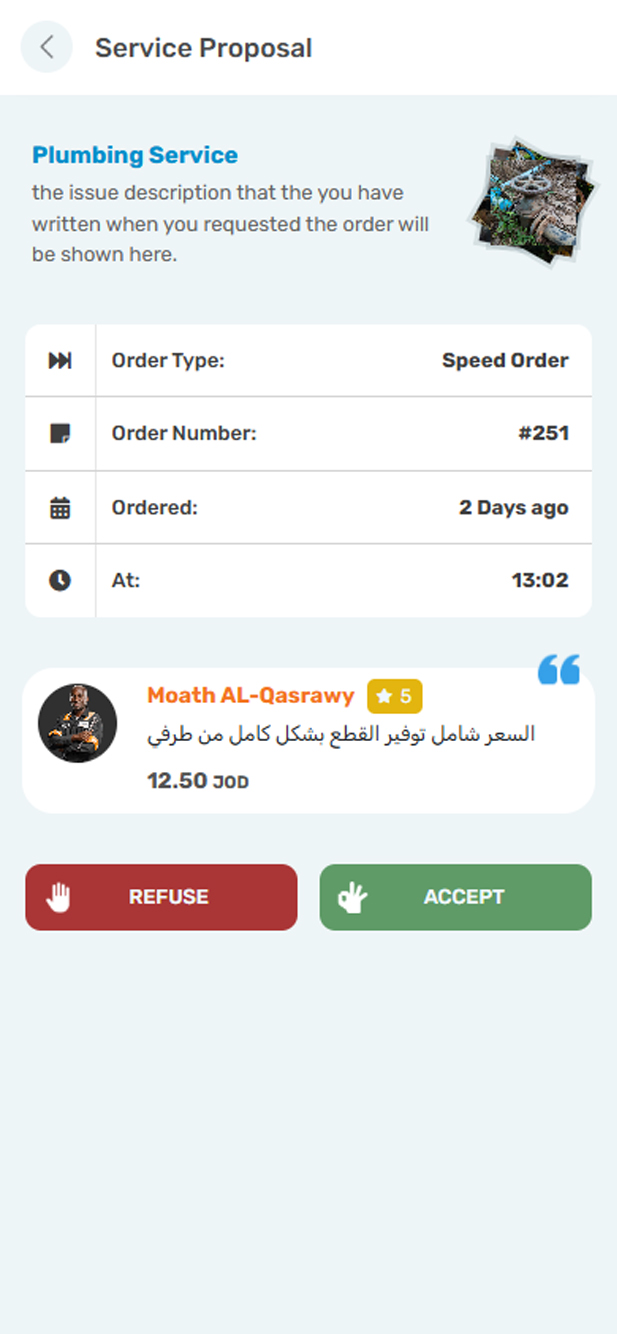Select the star inside the rating badge

coord(384,695)
